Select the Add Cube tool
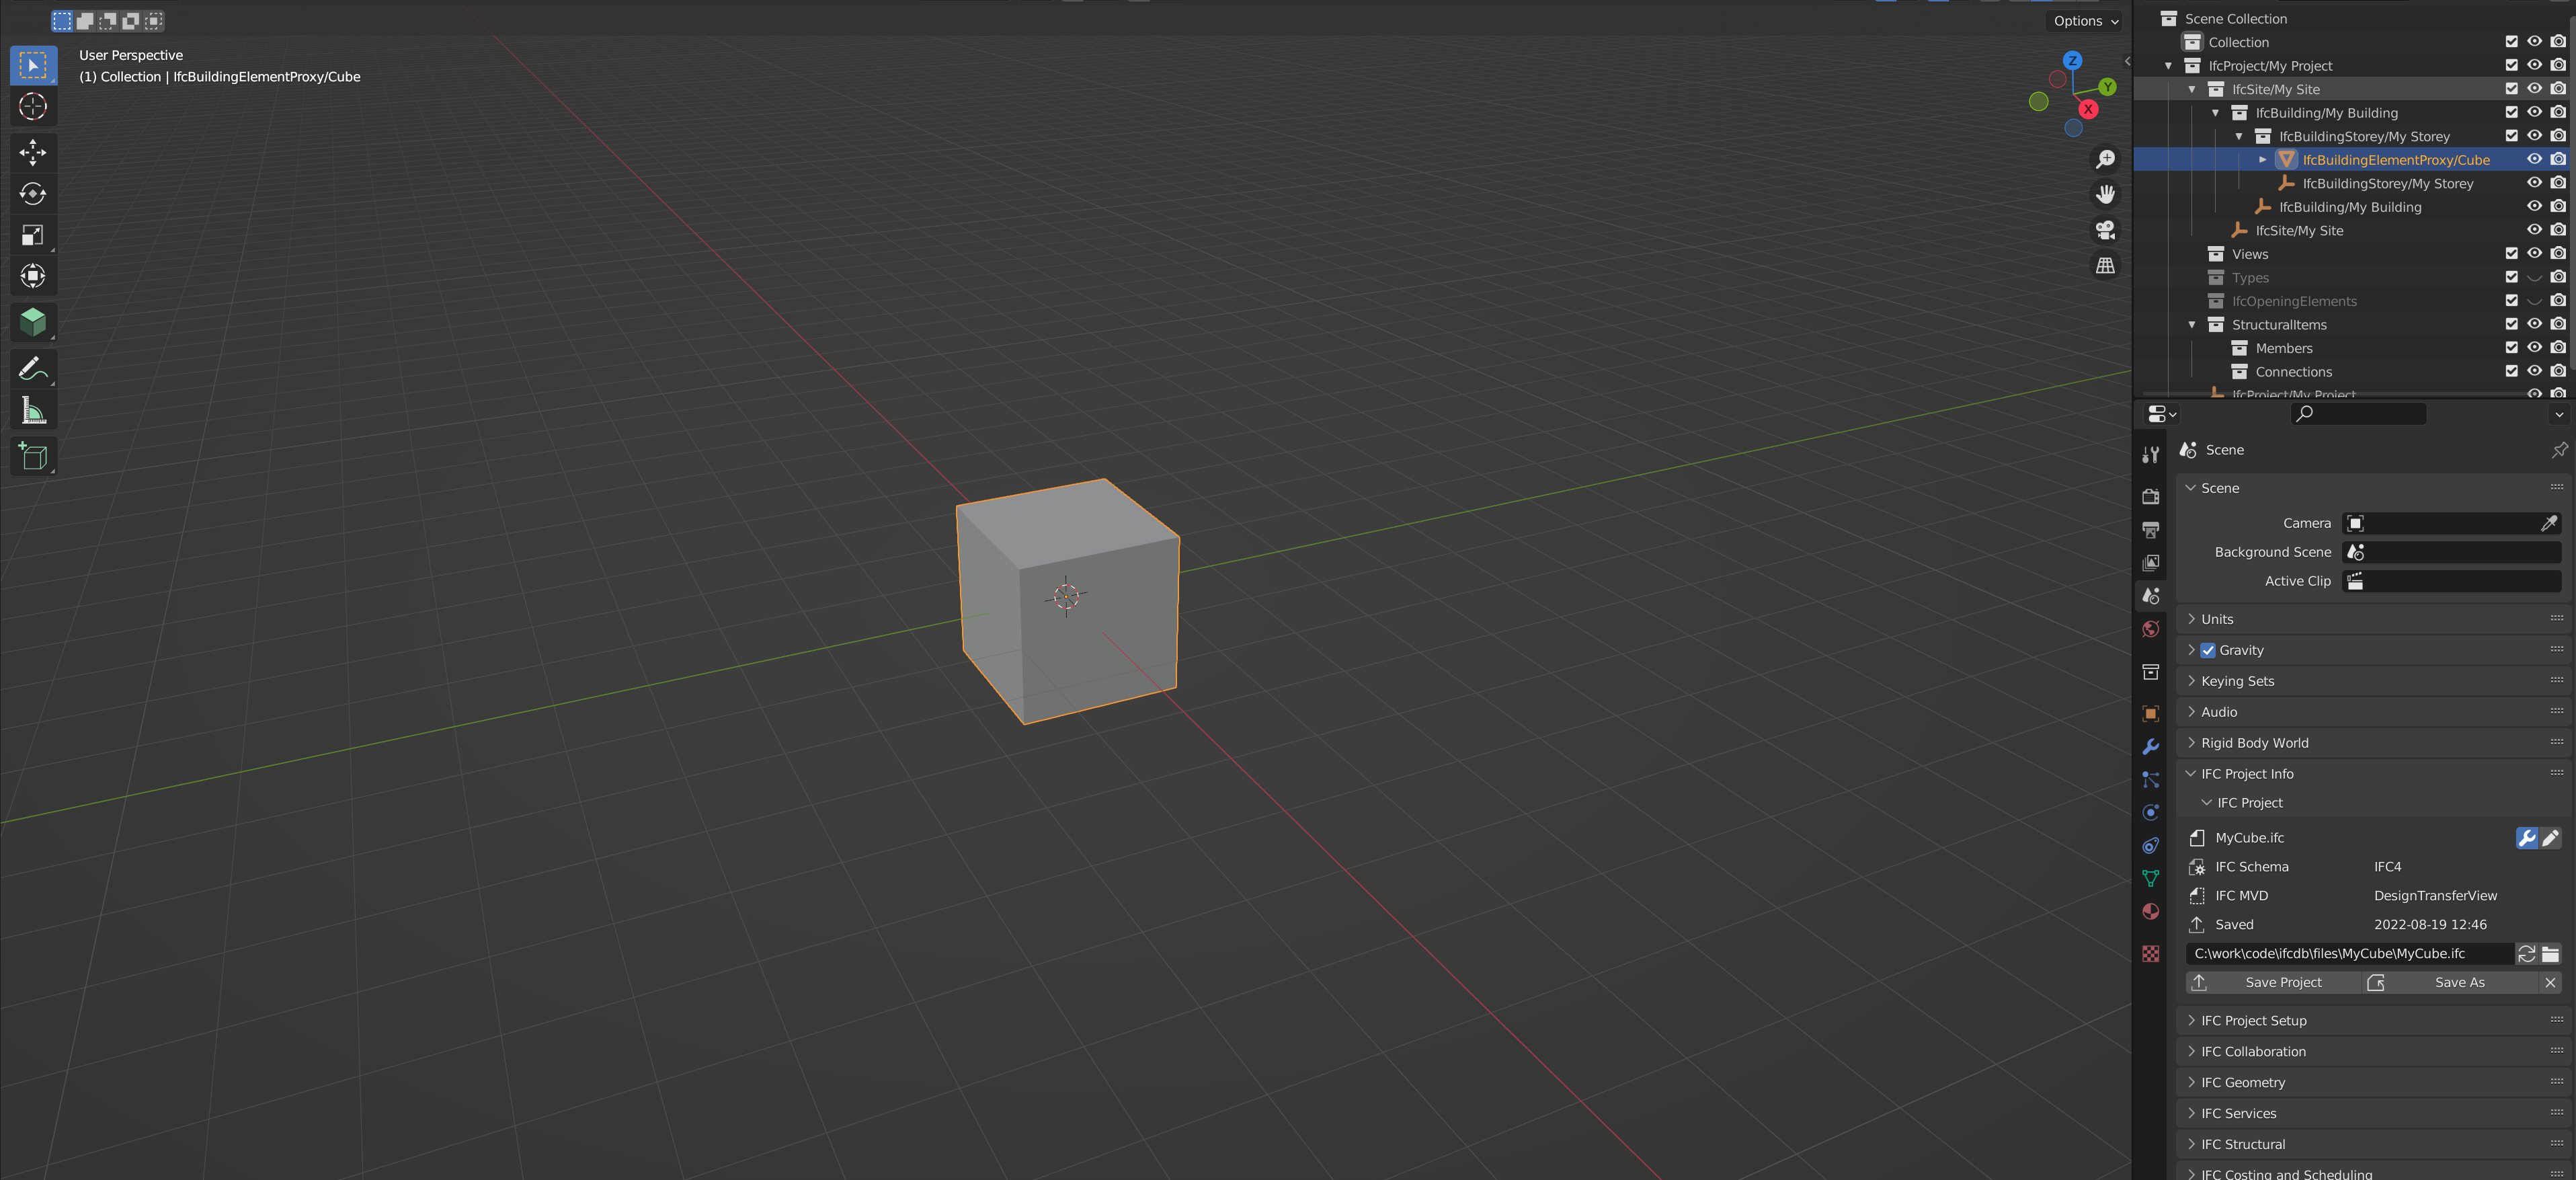 coord(33,456)
